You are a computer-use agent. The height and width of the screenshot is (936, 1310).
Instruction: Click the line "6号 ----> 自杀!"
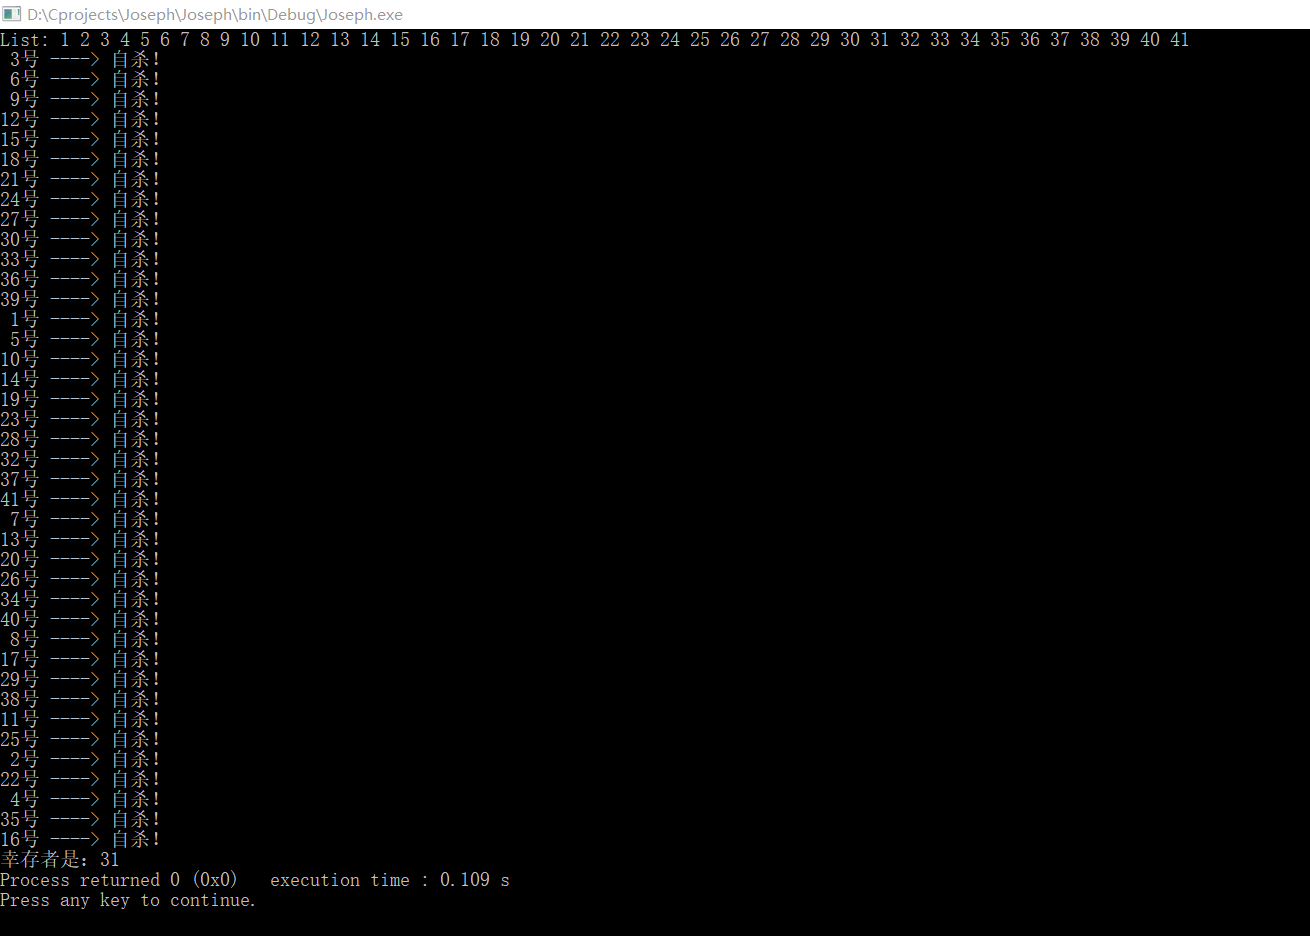85,79
